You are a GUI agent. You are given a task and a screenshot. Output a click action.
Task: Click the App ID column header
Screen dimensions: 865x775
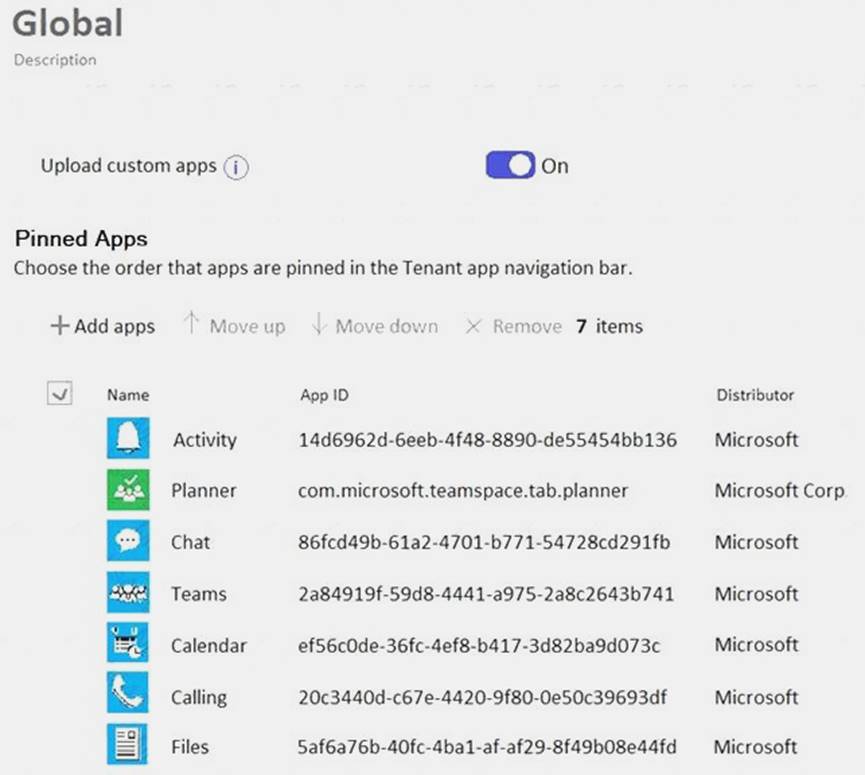click(324, 395)
